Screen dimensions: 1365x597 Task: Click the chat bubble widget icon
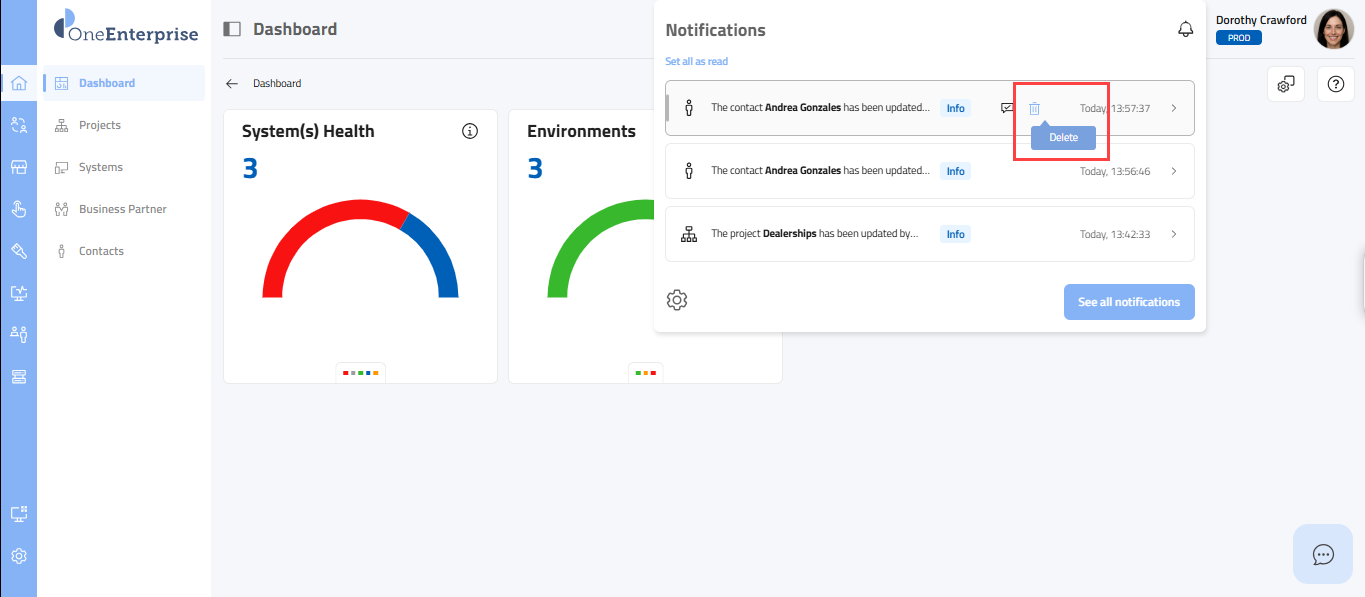1323,554
